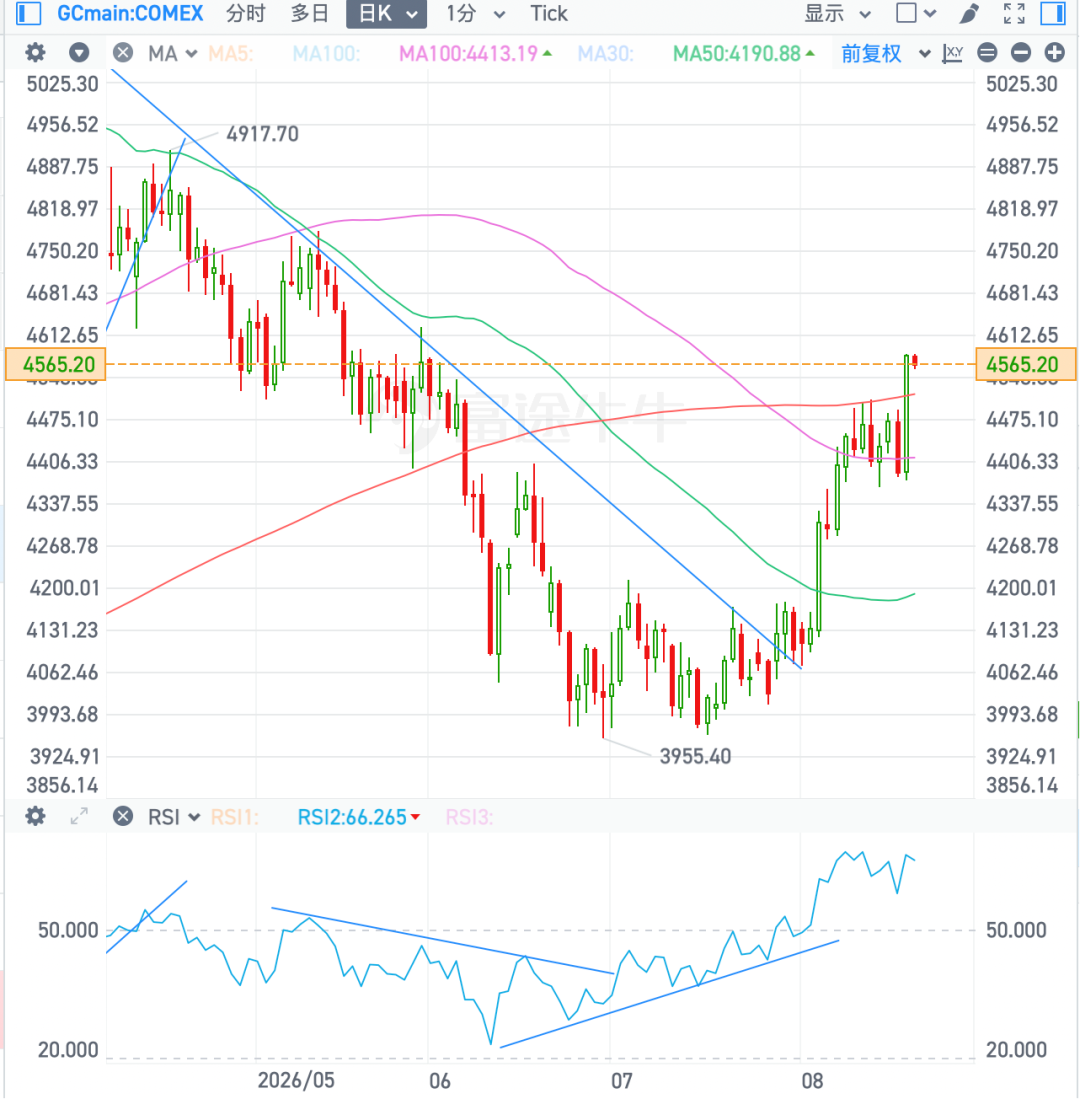Toggle the XY axis scale icon
Image resolution: width=1080 pixels, height=1099 pixels.
click(952, 53)
